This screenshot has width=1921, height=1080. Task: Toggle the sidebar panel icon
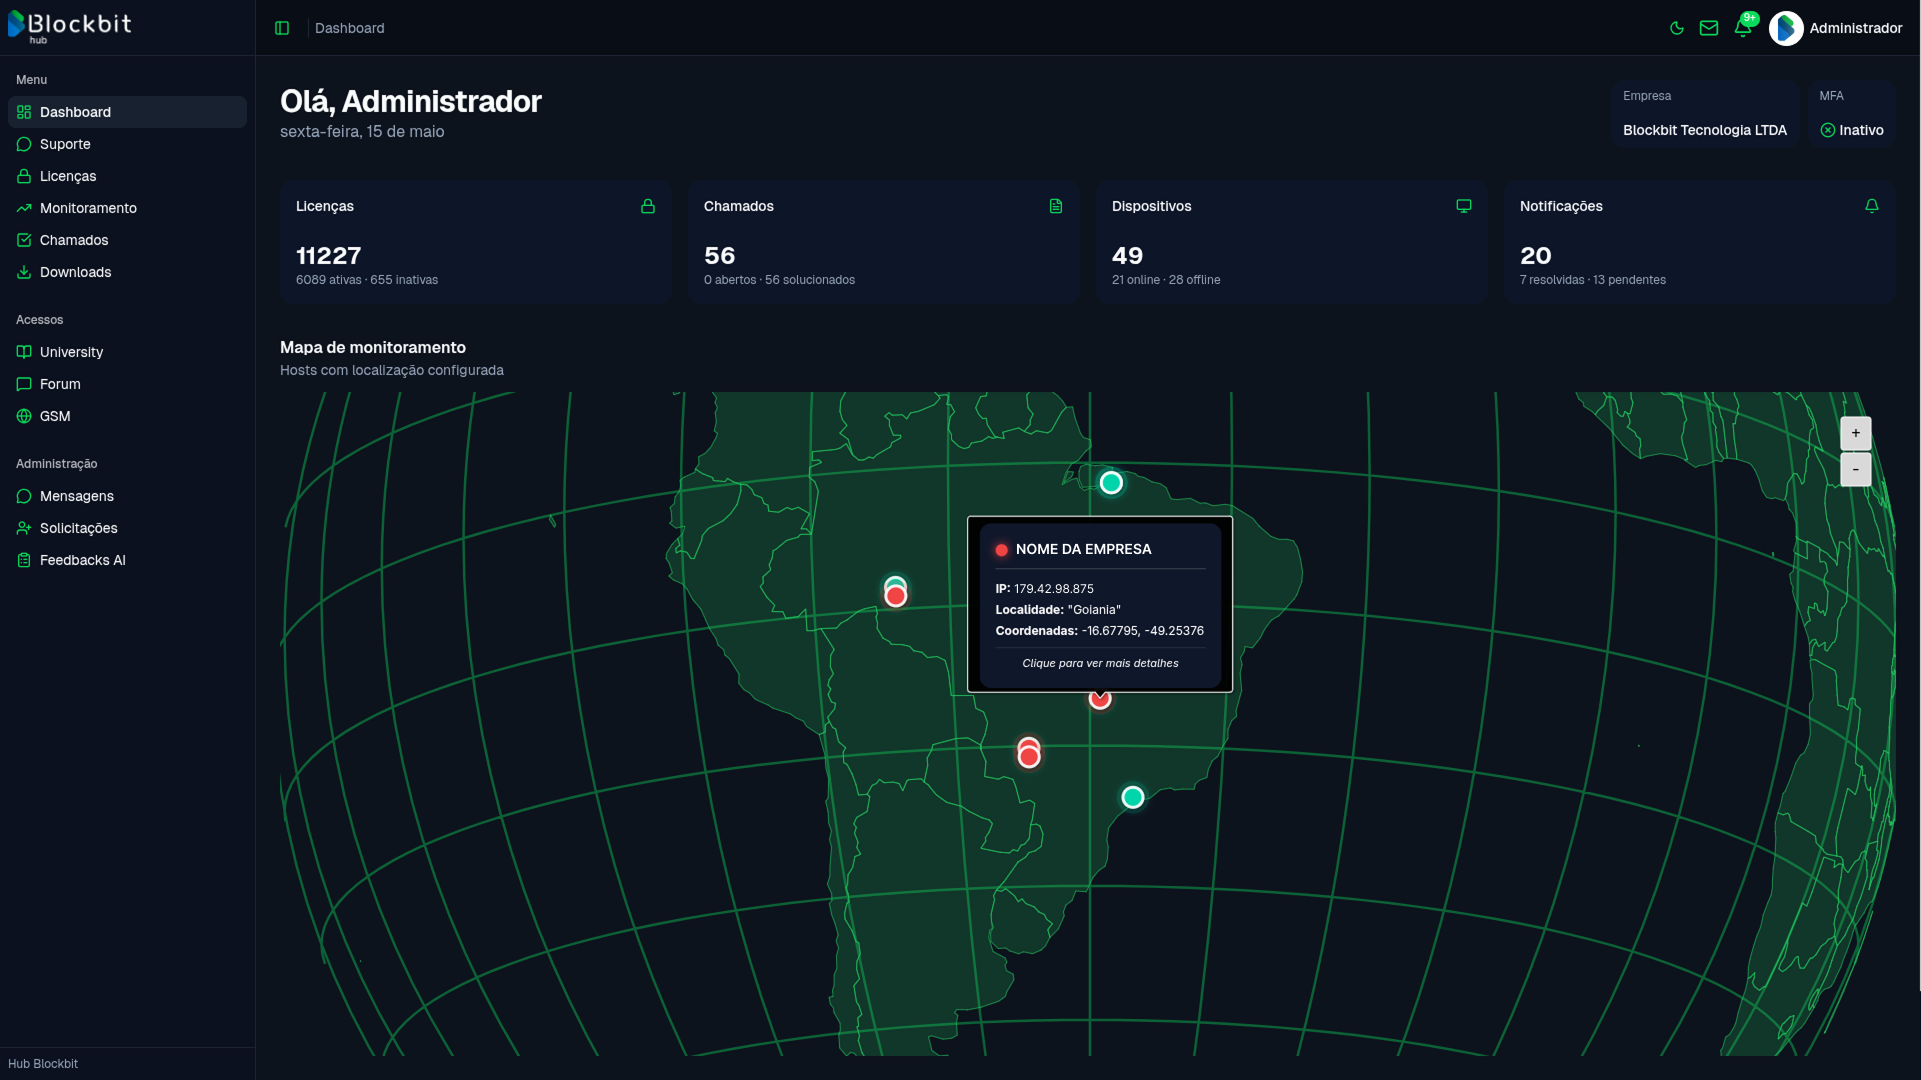(282, 28)
